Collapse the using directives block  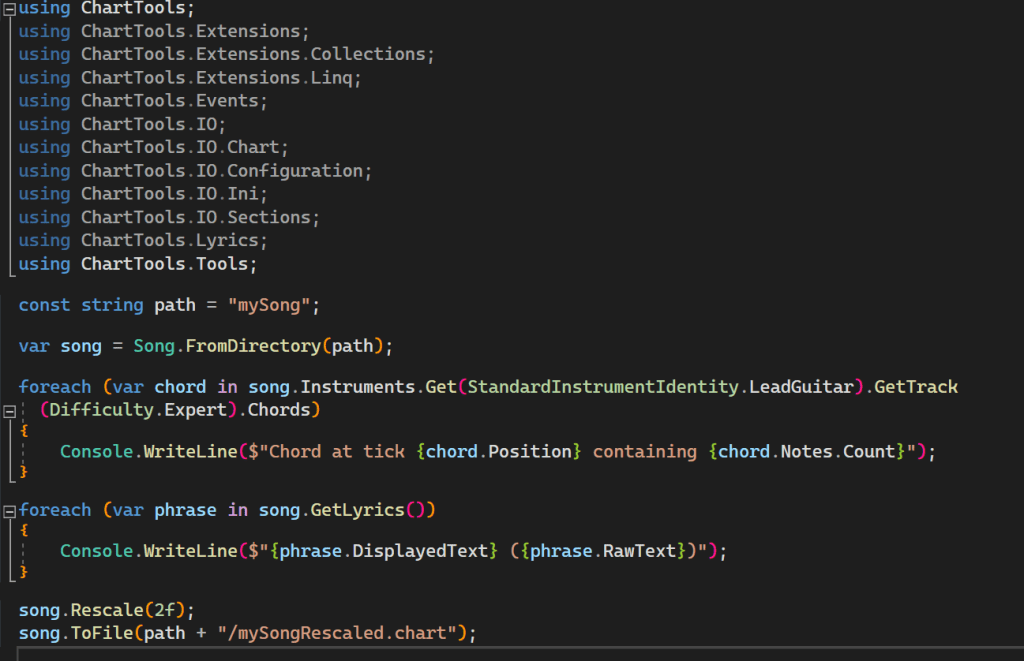[x=9, y=8]
